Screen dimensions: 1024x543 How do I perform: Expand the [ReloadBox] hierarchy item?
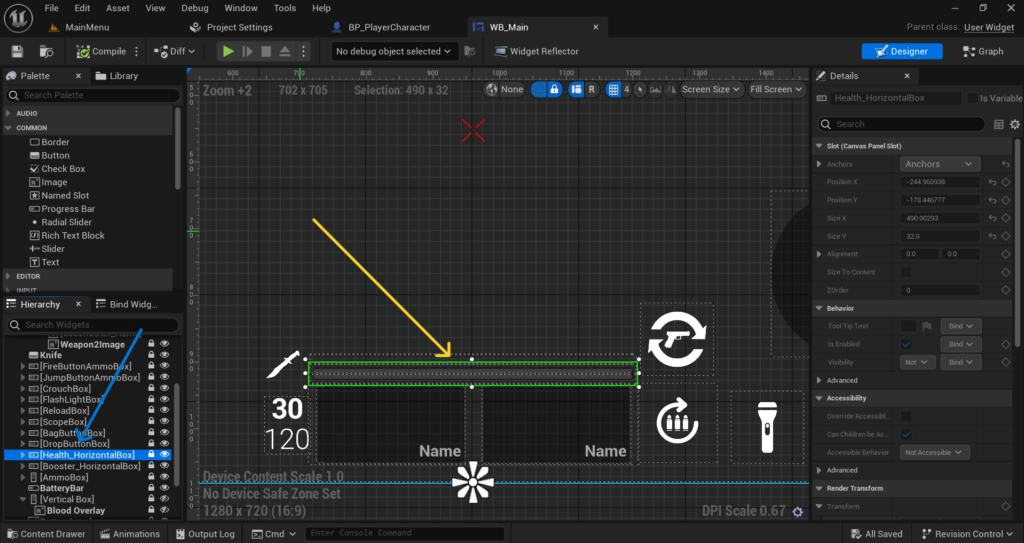coord(24,411)
